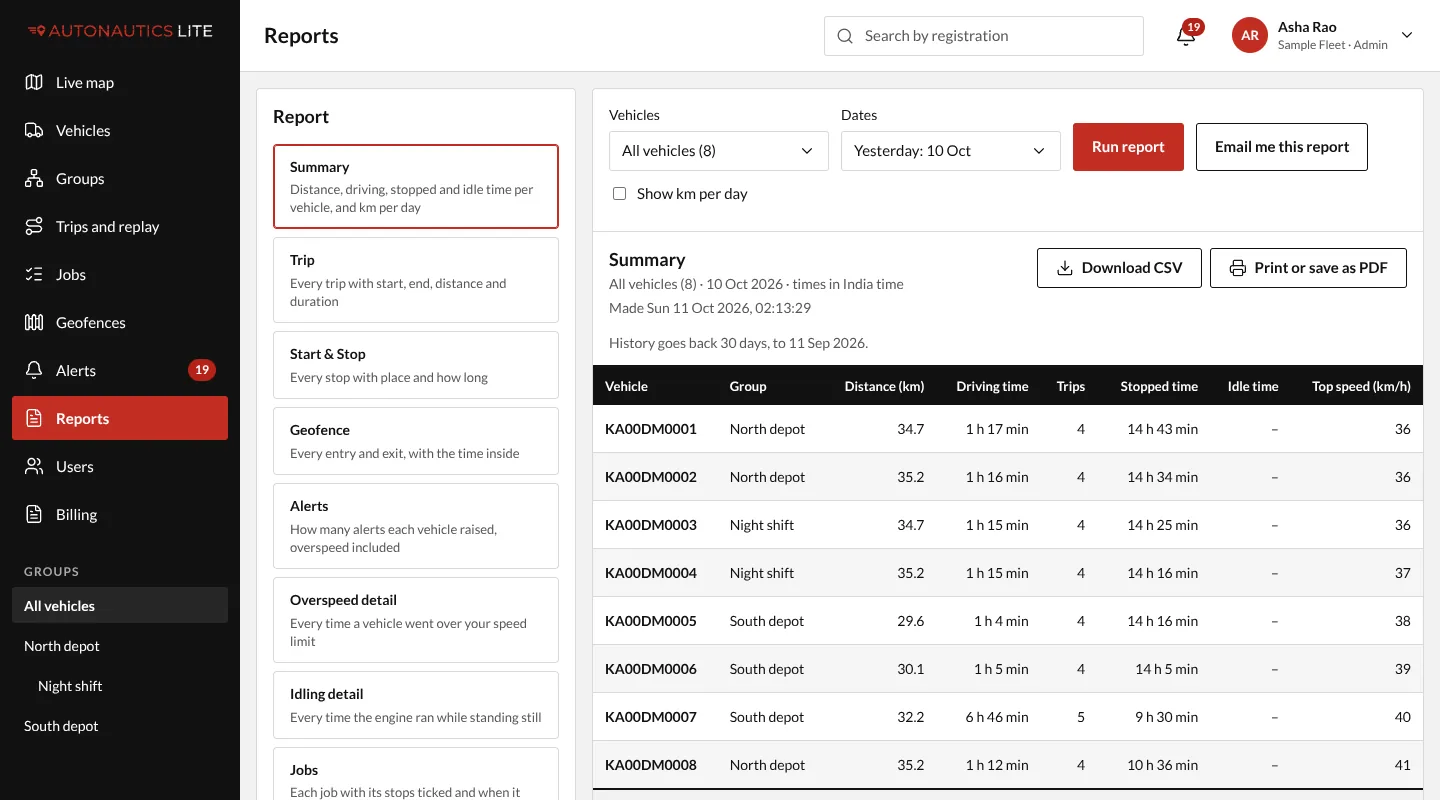Click the red 19 badge beside Alerts
The image size is (1440, 800).
tap(202, 370)
